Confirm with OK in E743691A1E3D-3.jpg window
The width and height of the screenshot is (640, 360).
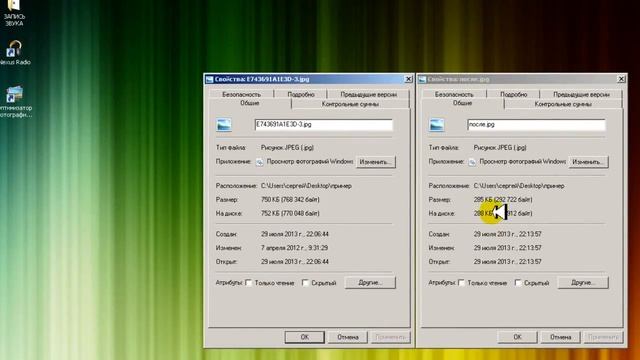(304, 337)
